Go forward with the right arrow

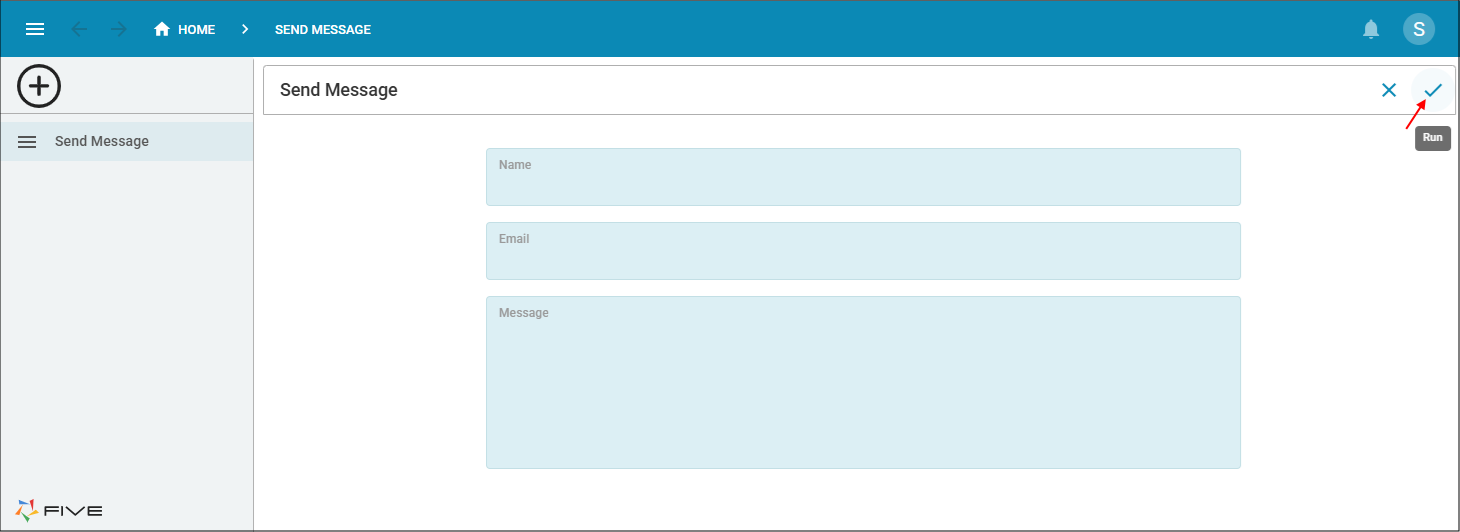click(119, 29)
